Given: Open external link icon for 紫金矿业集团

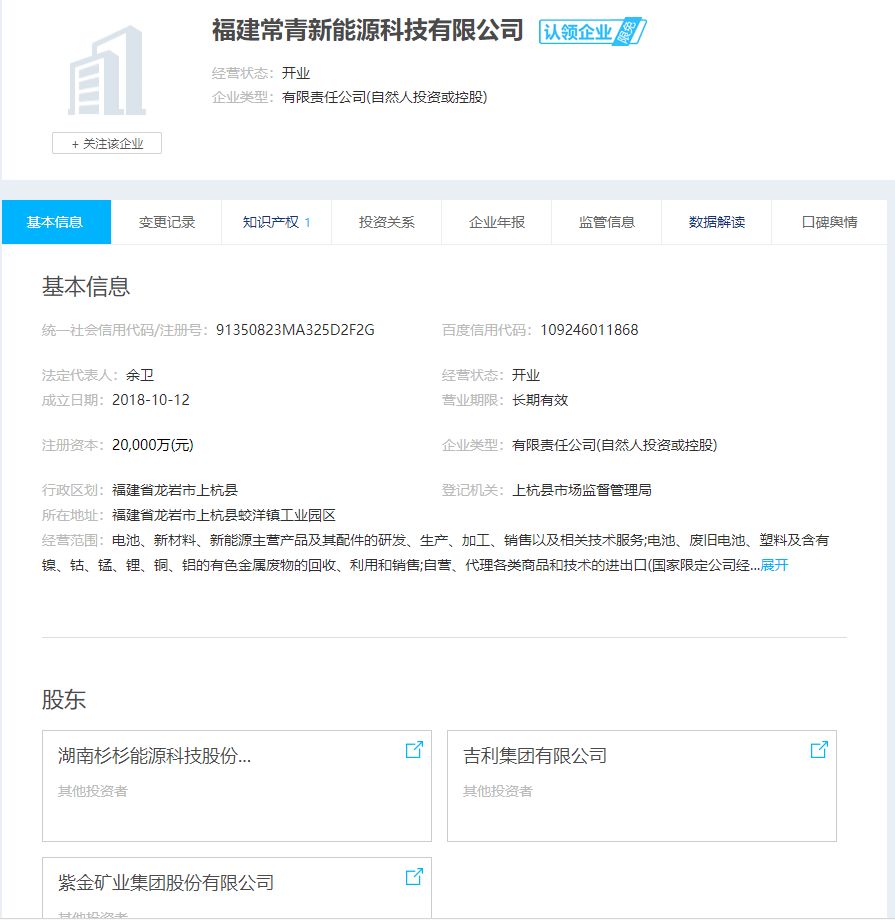Looking at the screenshot, I should tap(414, 877).
